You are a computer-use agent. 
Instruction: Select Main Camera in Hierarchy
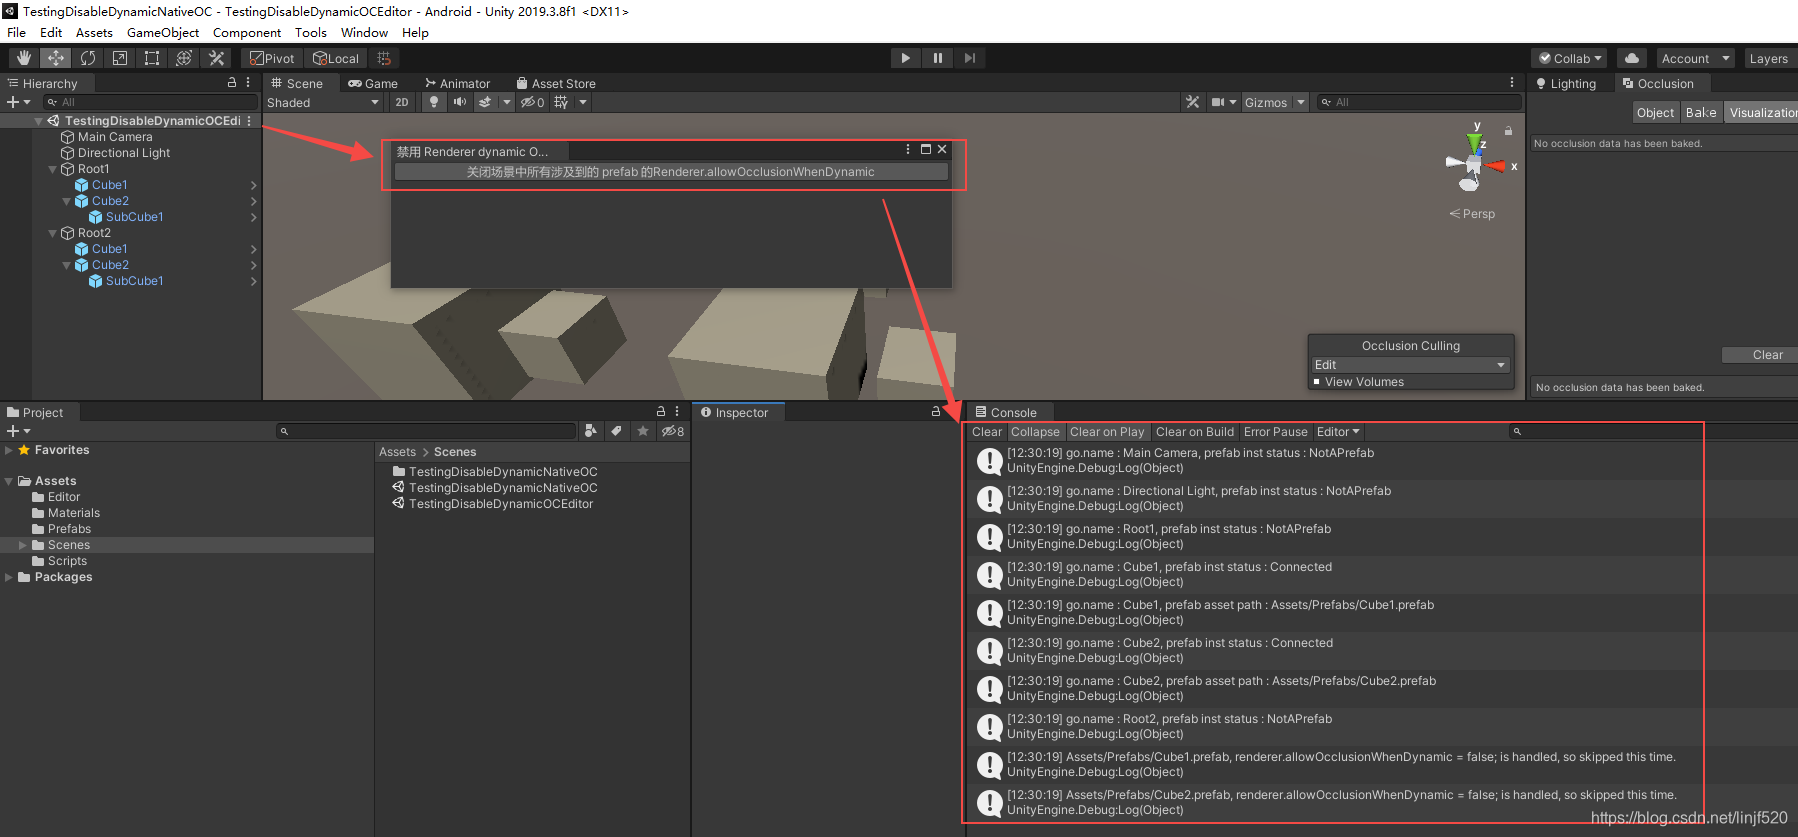pyautogui.click(x=115, y=137)
